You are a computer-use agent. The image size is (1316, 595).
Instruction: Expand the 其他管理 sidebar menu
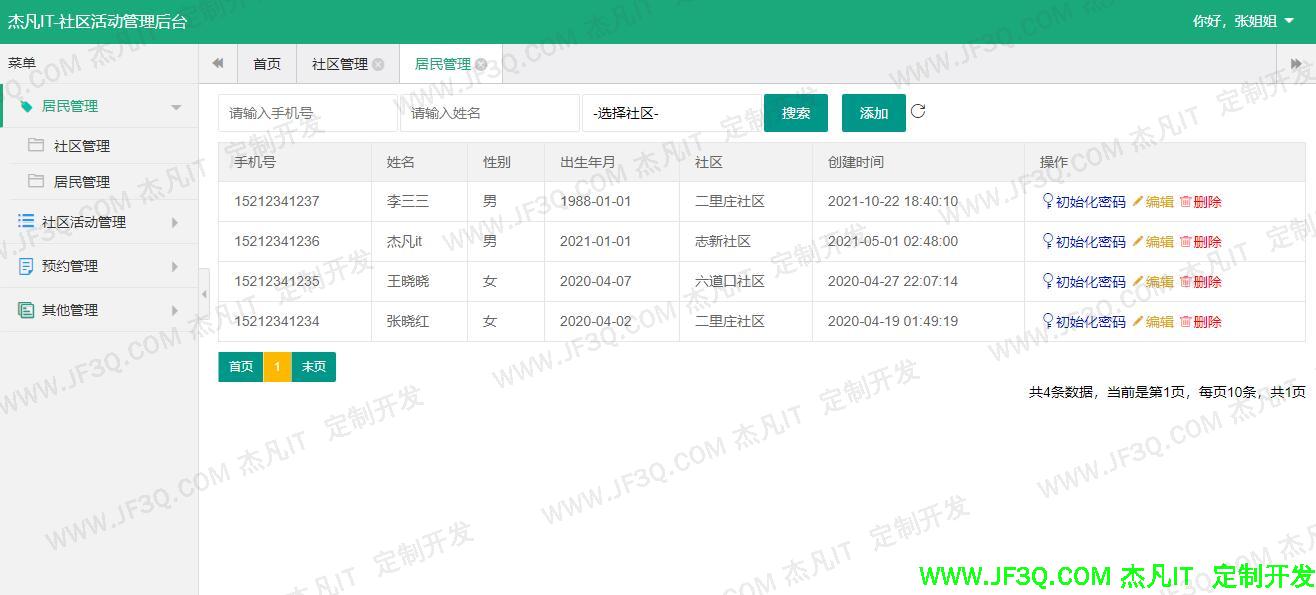pos(98,310)
